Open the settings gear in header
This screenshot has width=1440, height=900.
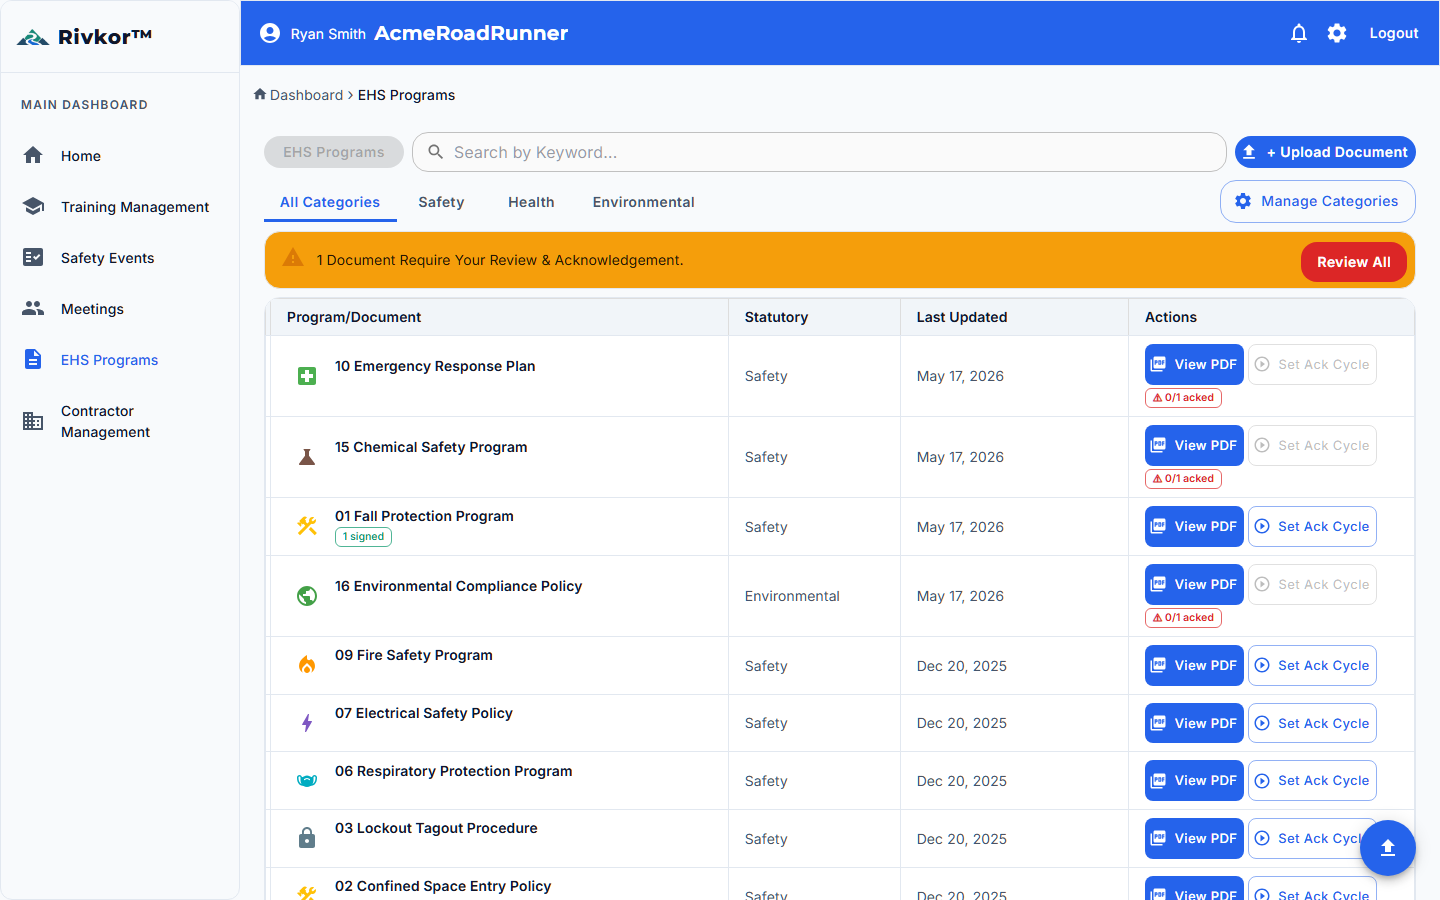tap(1337, 33)
